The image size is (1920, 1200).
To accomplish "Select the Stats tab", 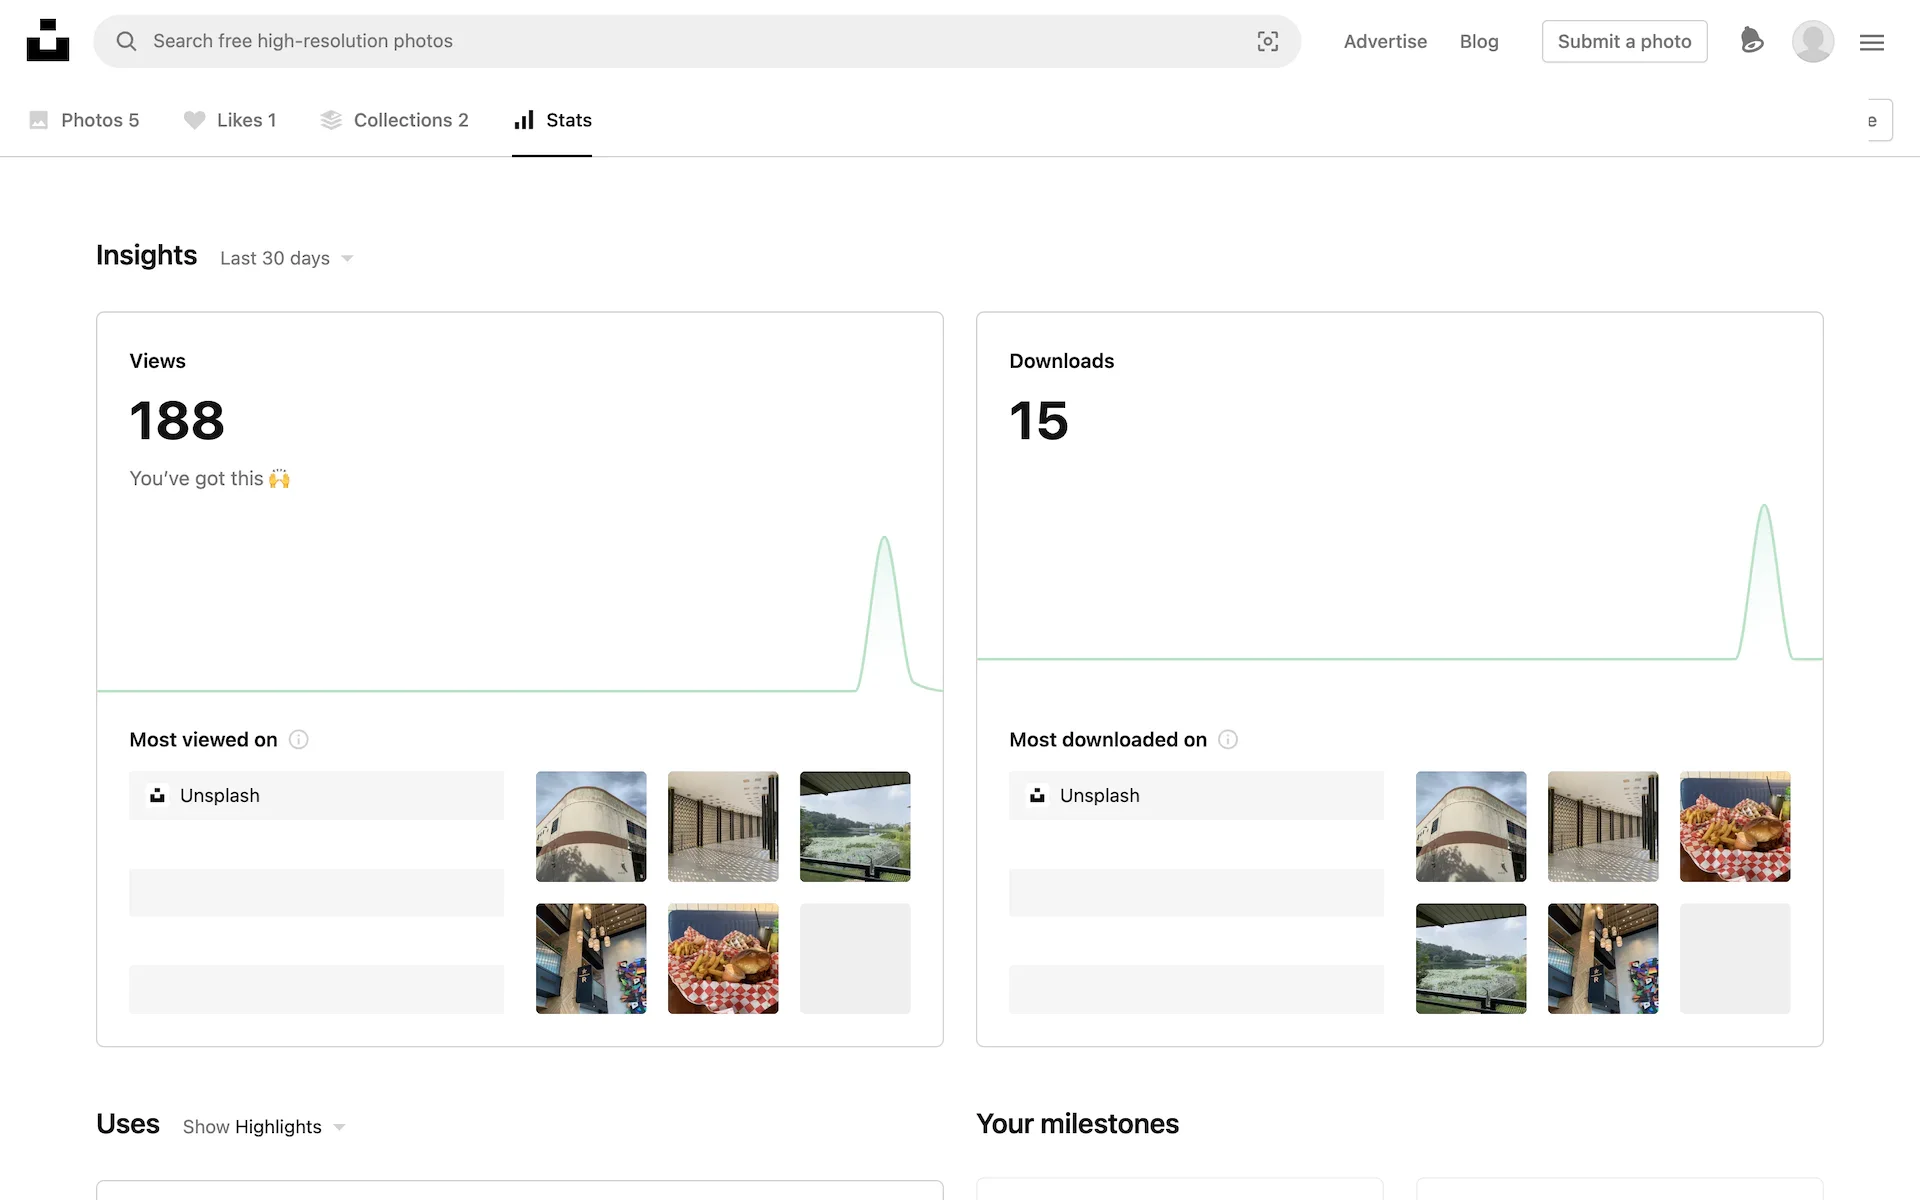I will click(552, 120).
